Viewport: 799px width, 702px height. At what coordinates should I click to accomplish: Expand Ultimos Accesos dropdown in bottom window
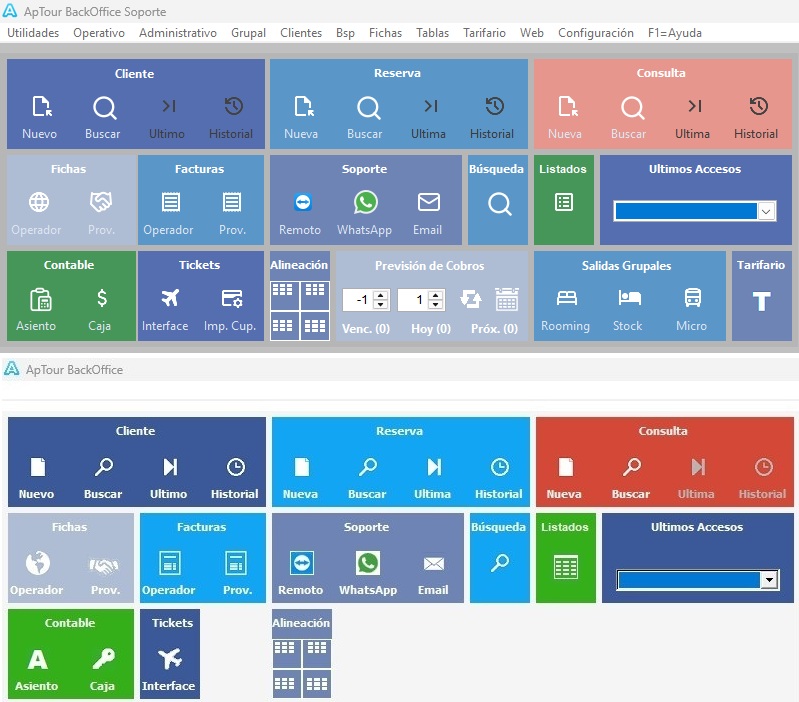(769, 580)
